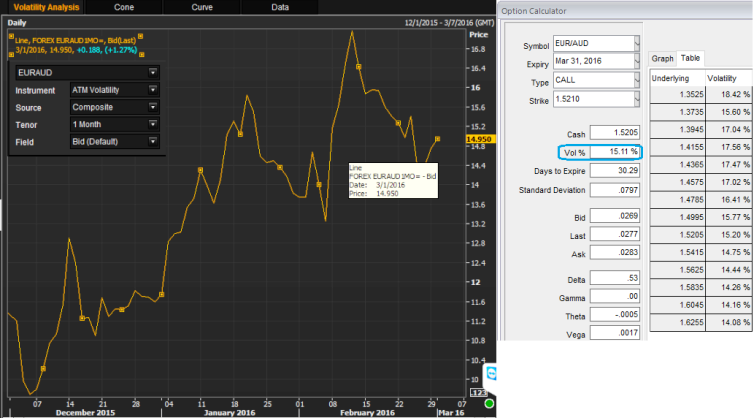This screenshot has width=754, height=418.
Task: Click the TeamViewer icon at chart edge
Action: [491, 373]
